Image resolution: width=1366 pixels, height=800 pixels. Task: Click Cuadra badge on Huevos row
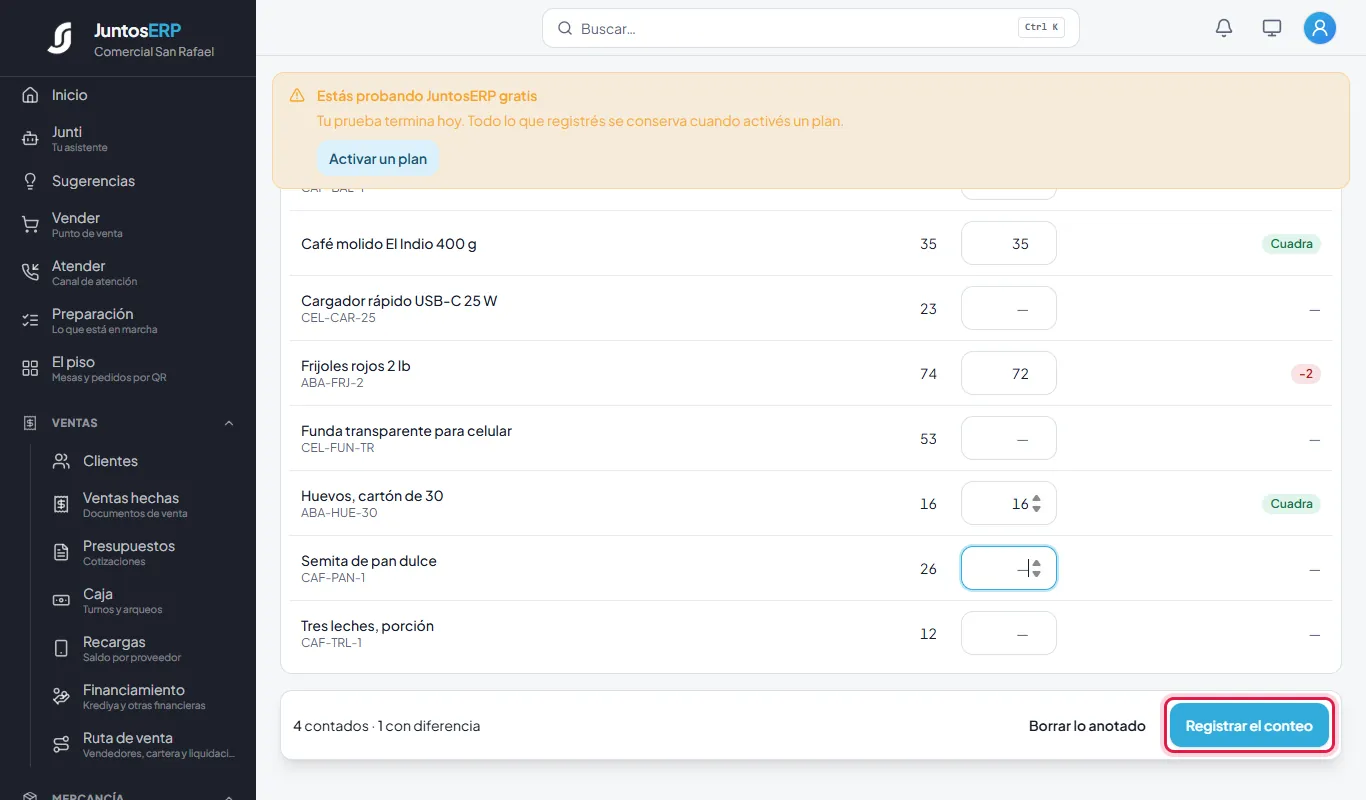tap(1291, 504)
